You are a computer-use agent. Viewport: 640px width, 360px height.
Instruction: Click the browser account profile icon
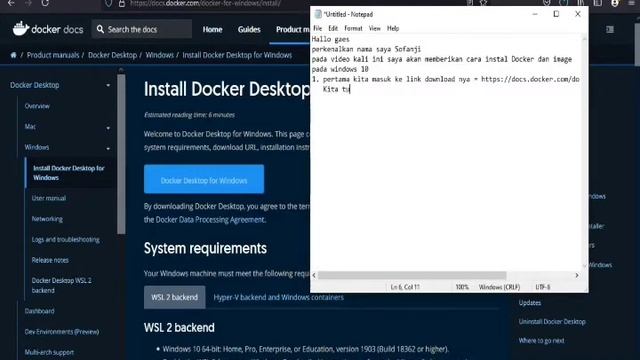[615, 3]
